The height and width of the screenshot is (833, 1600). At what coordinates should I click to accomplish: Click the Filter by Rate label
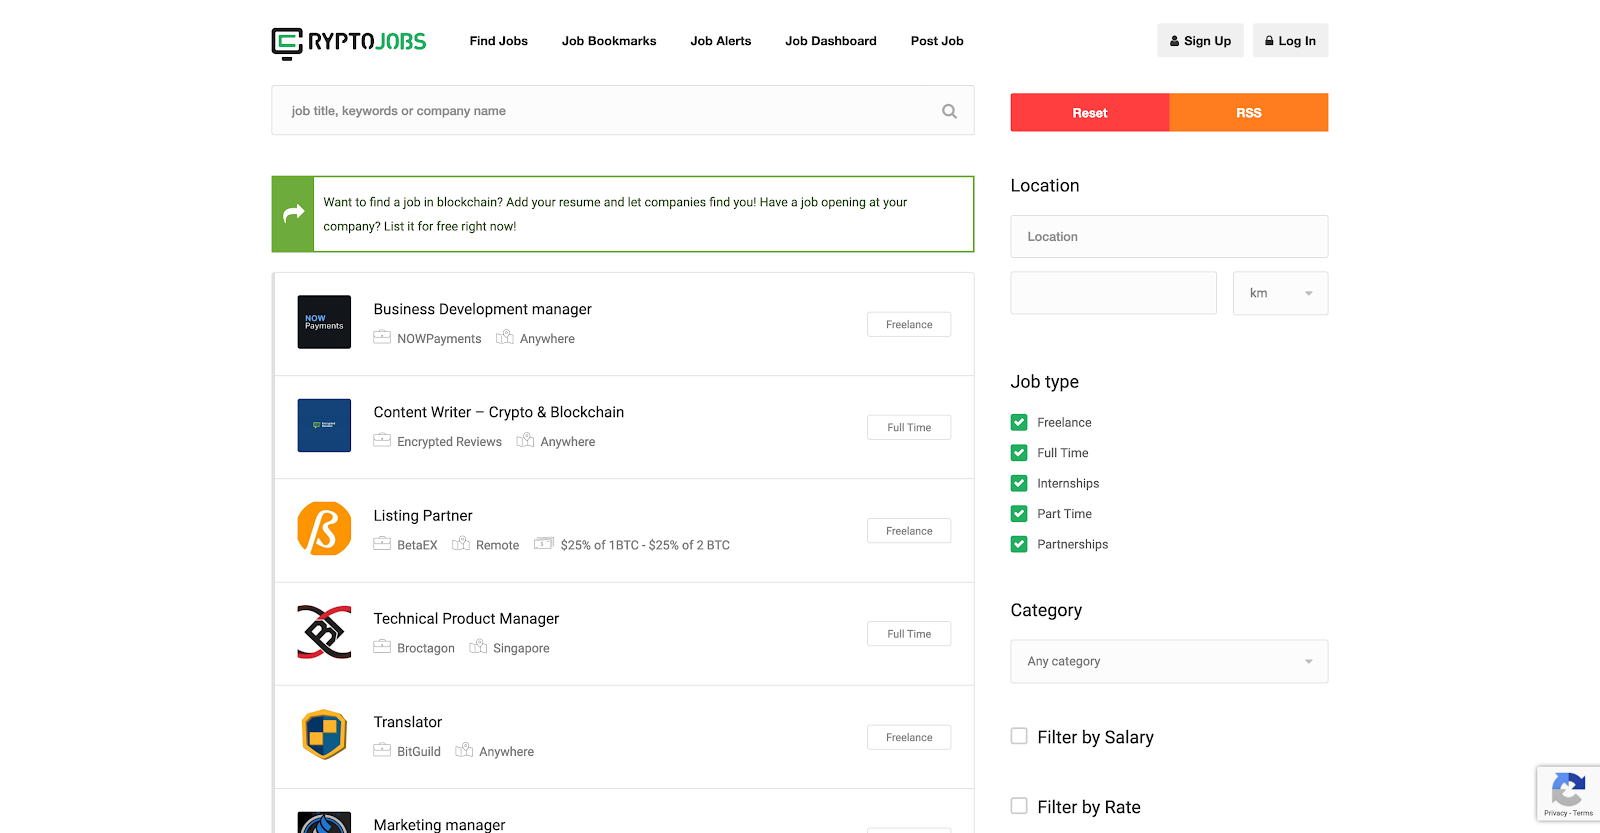pos(1089,807)
